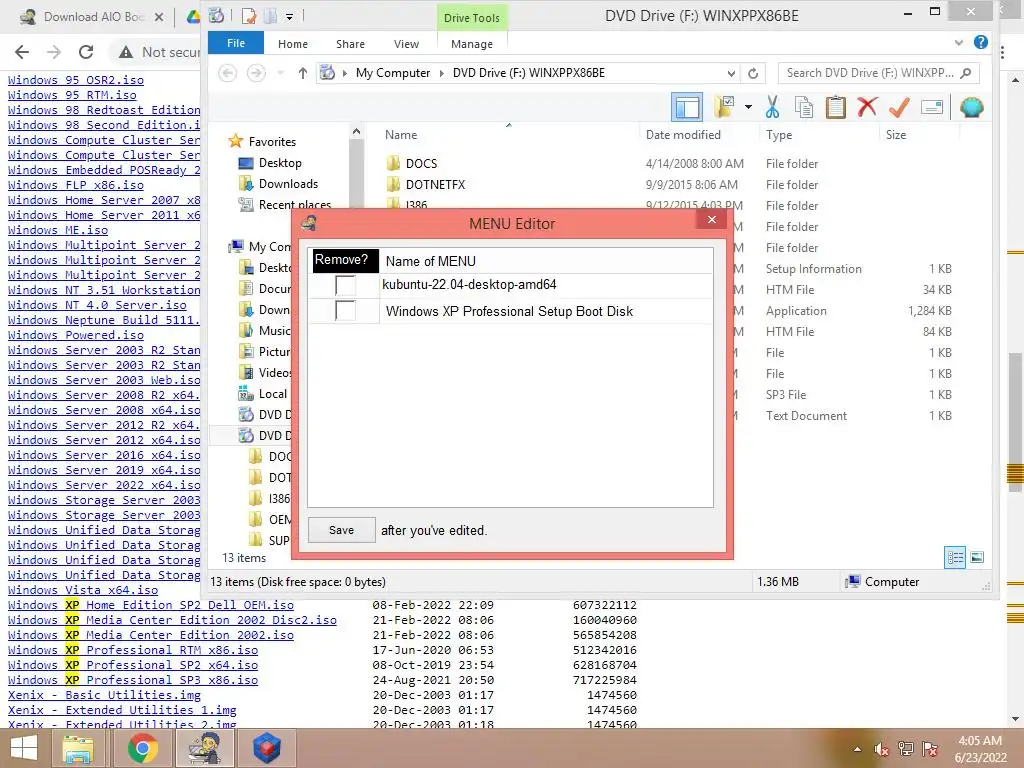Open Windows XP Professional RTM x86.iso link
This screenshot has height=768, width=1024.
[133, 650]
